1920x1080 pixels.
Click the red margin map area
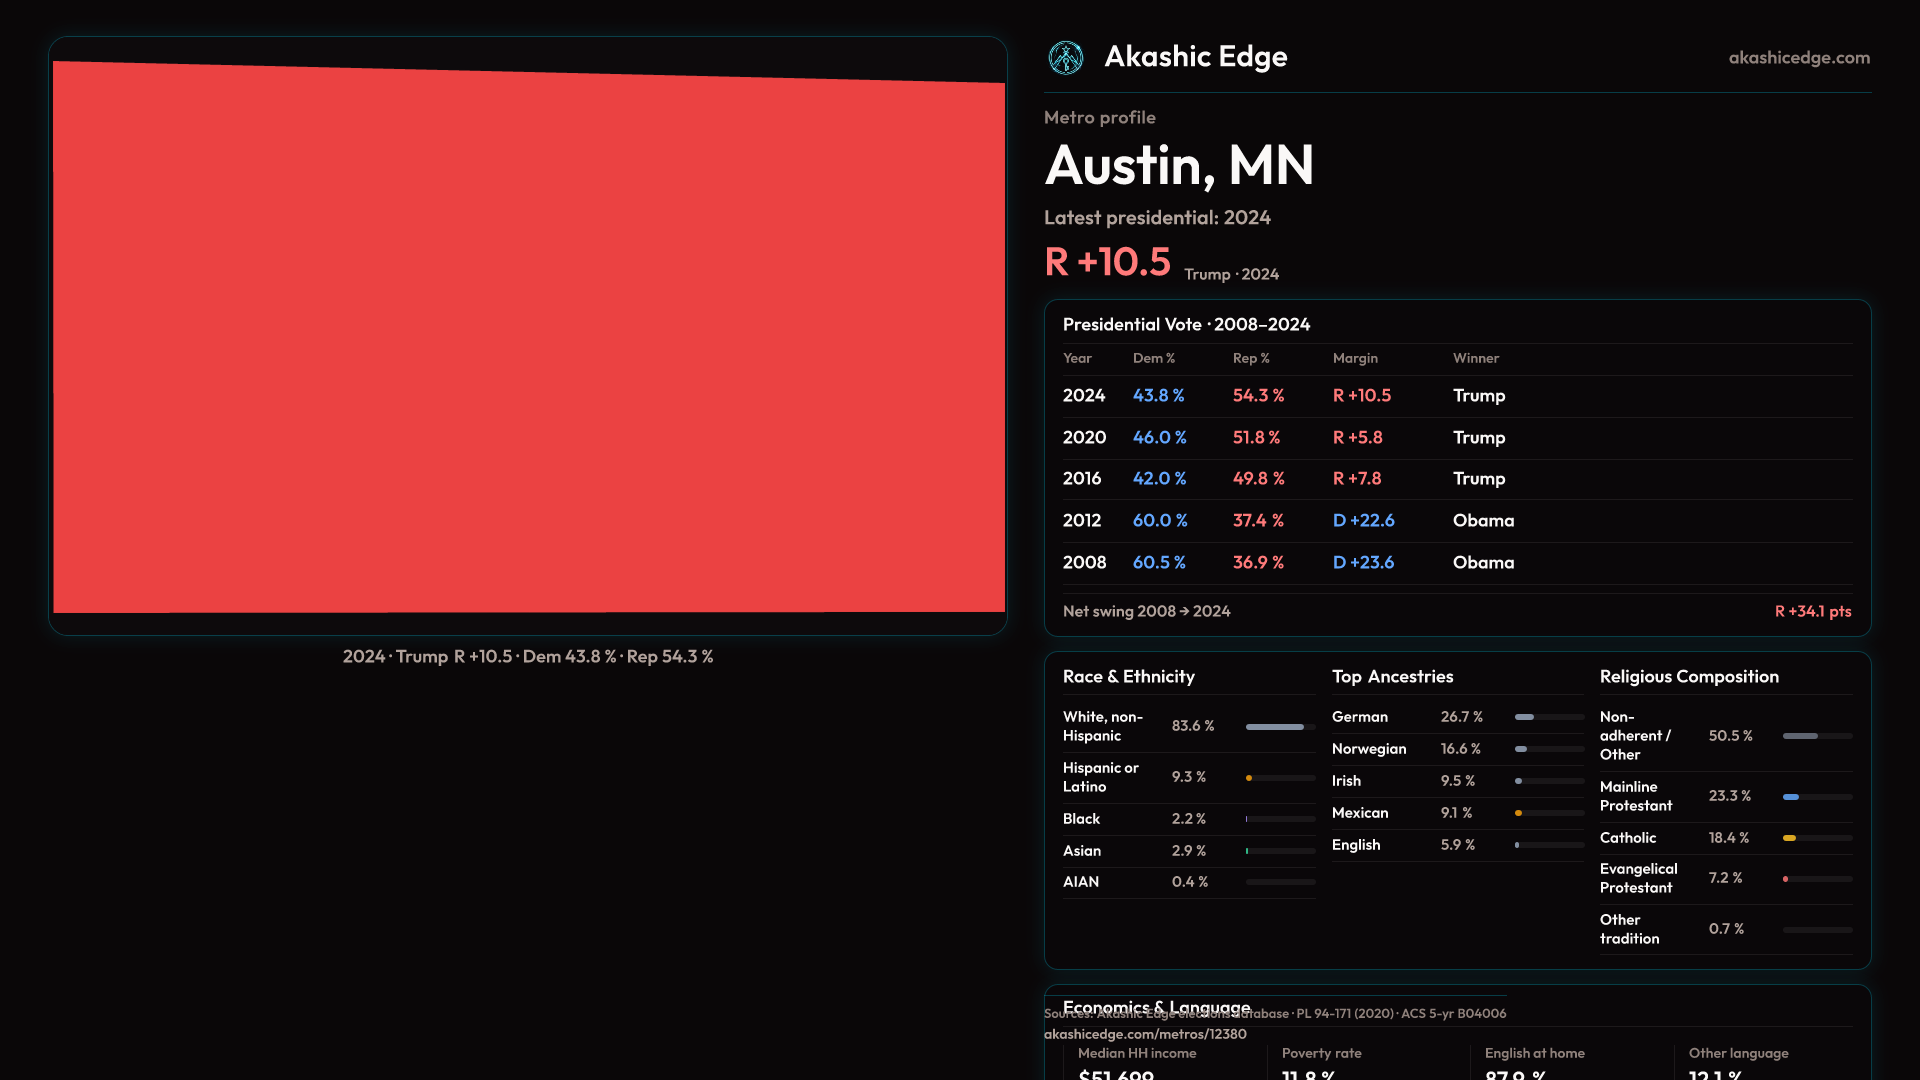528,340
